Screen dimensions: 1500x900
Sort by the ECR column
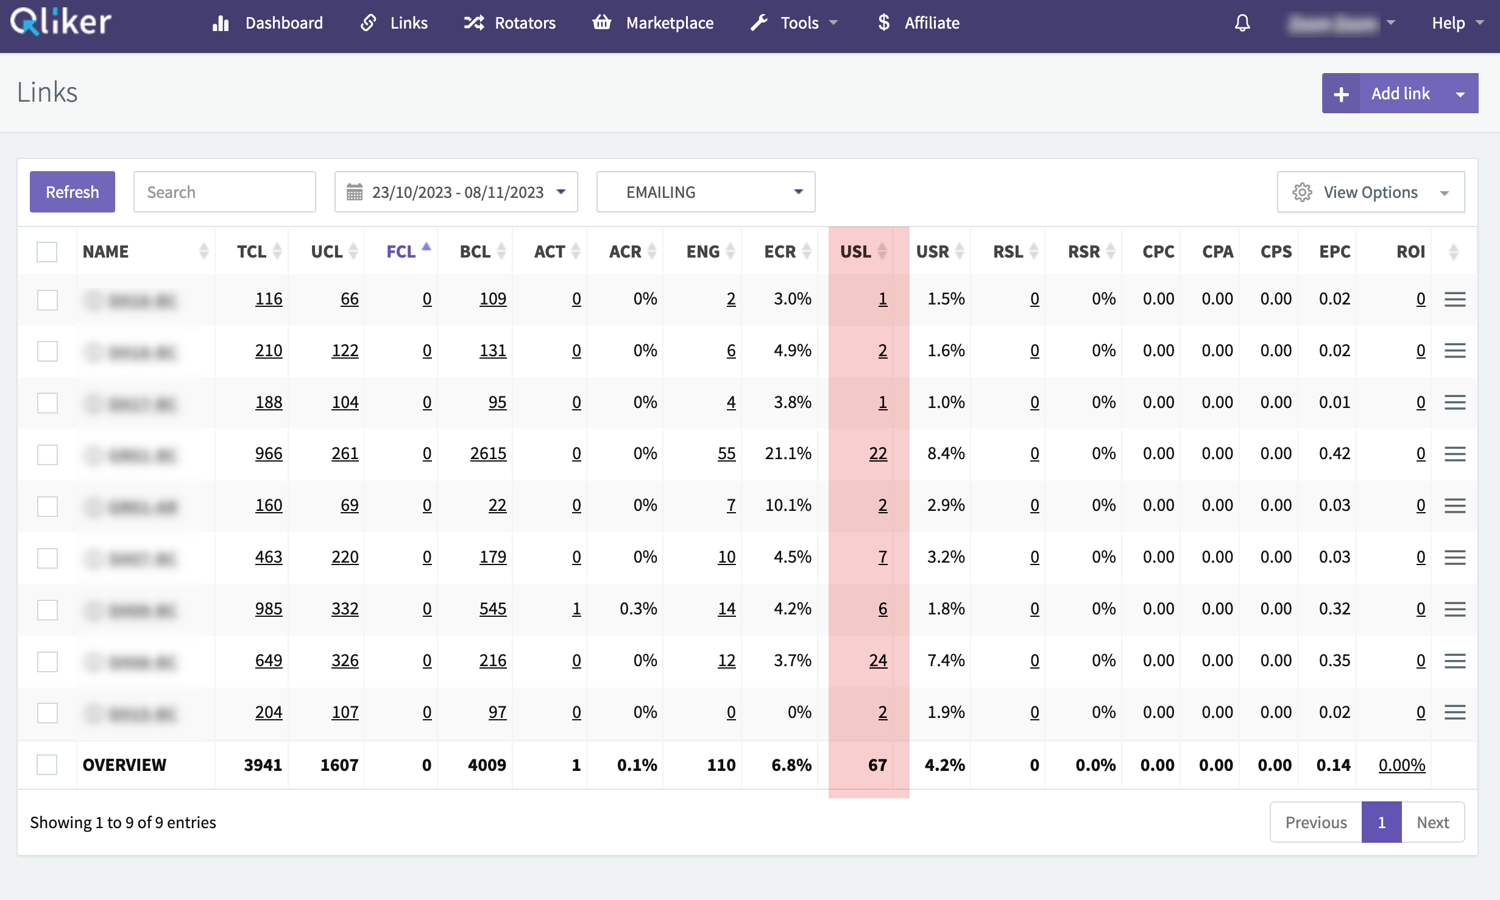(x=780, y=252)
